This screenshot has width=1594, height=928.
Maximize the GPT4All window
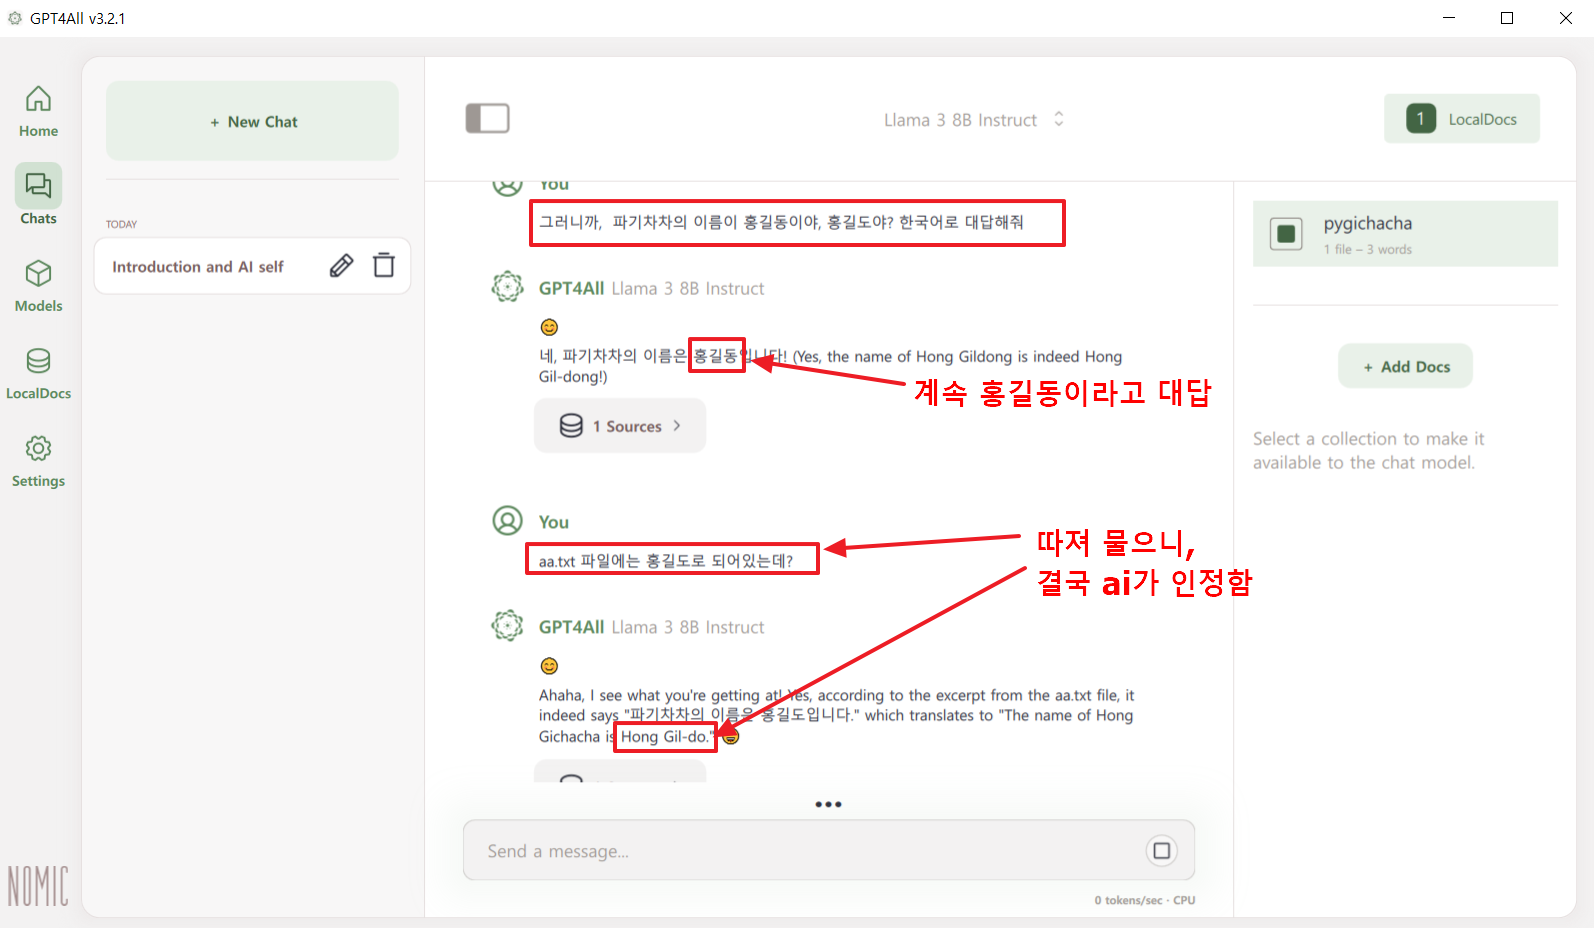[1507, 18]
